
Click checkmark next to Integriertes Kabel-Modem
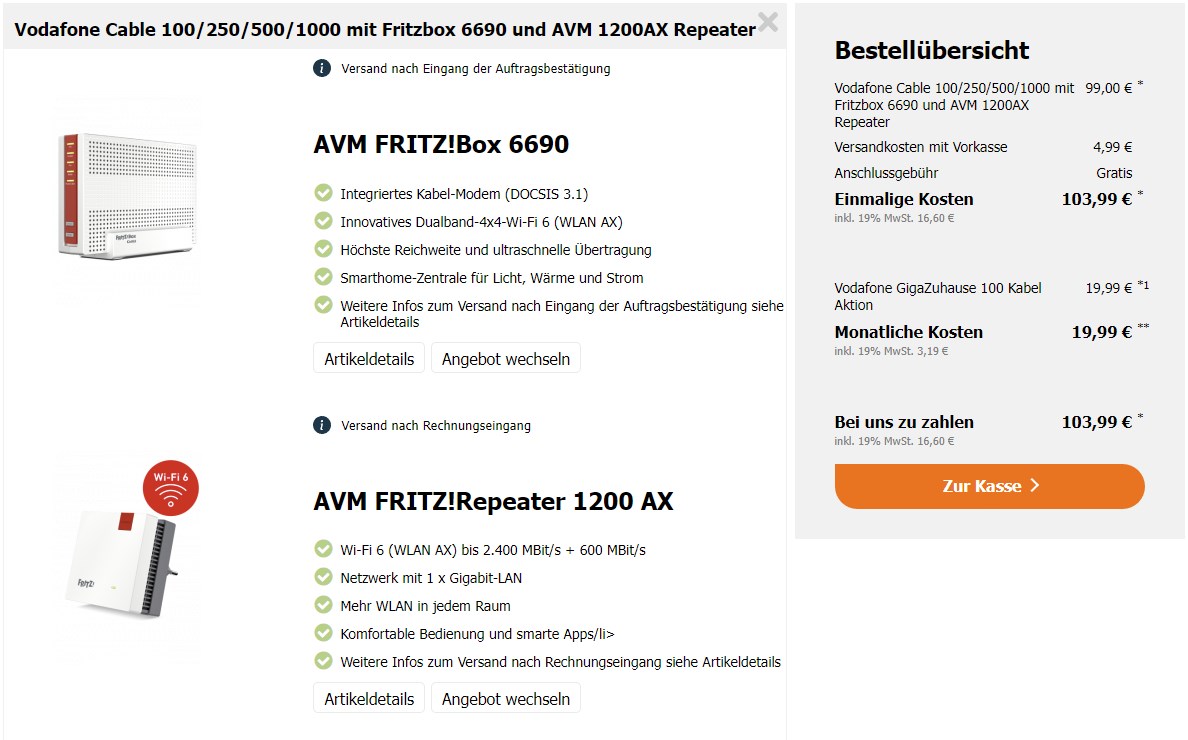[323, 193]
